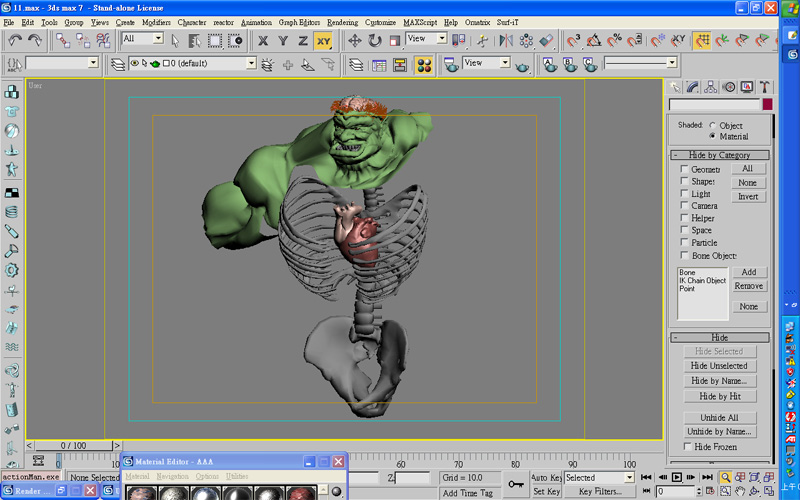Click the Remove button by bone list
Image resolution: width=800 pixels, height=500 pixels.
coord(749,286)
